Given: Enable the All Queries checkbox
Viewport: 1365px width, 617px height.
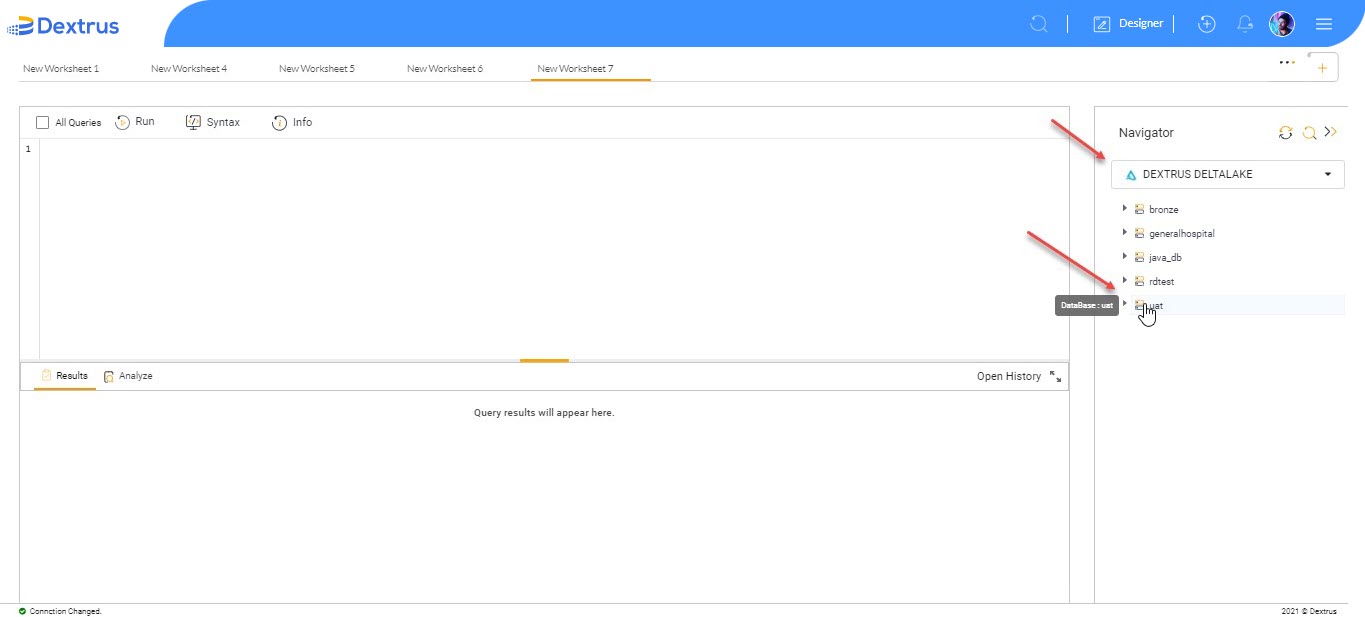Looking at the screenshot, I should coord(42,123).
